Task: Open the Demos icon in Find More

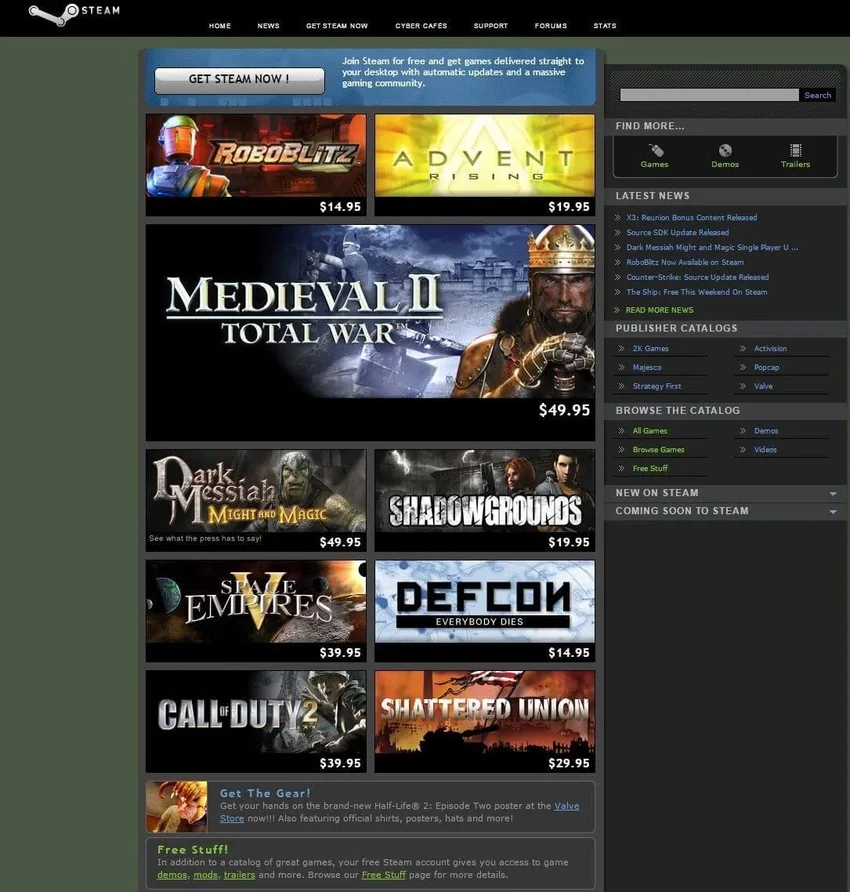Action: [x=725, y=151]
